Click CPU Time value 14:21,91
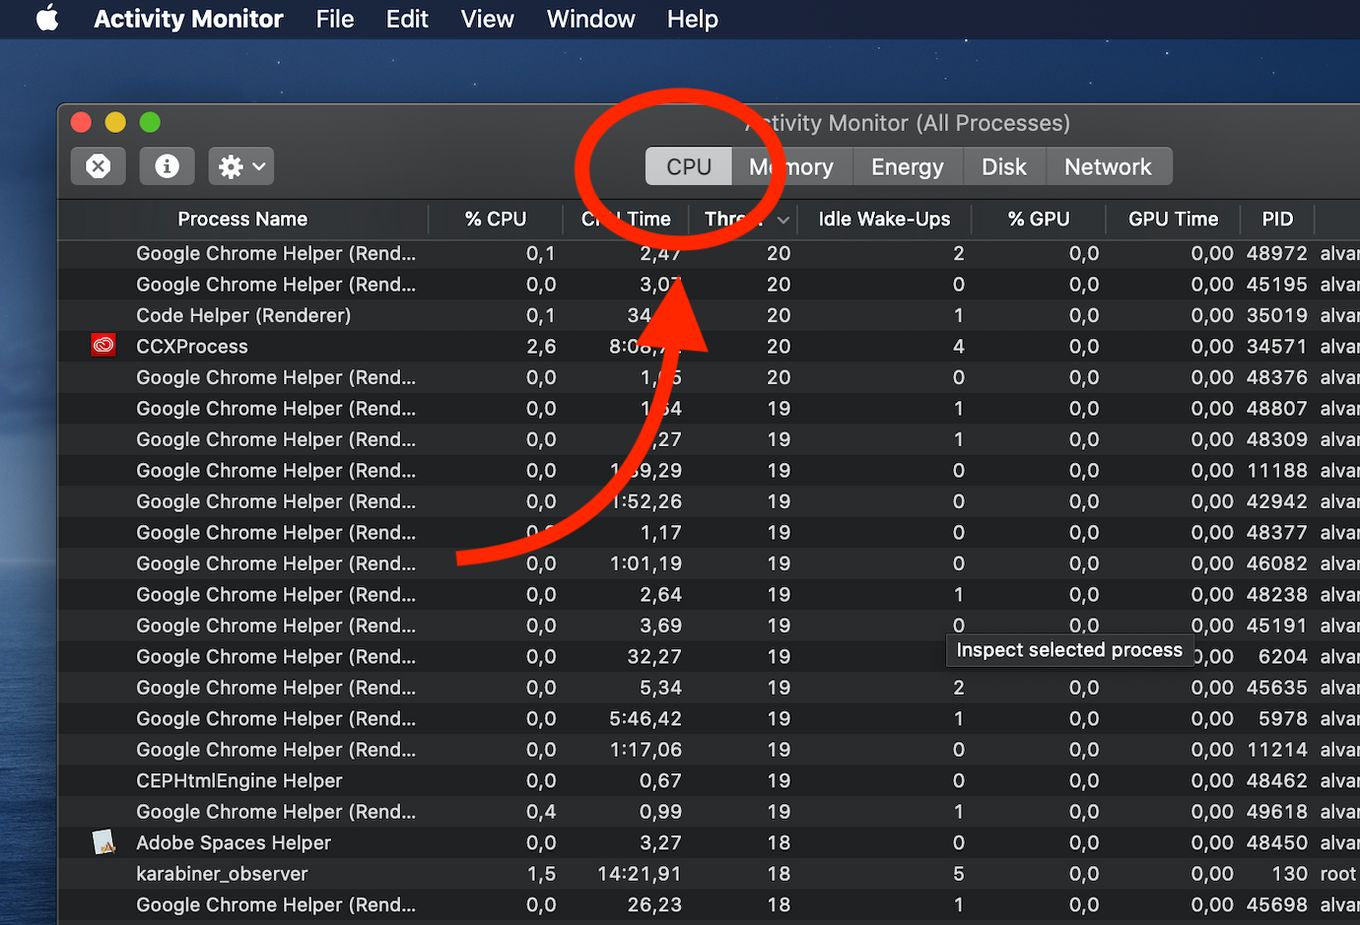This screenshot has width=1360, height=925. point(640,873)
